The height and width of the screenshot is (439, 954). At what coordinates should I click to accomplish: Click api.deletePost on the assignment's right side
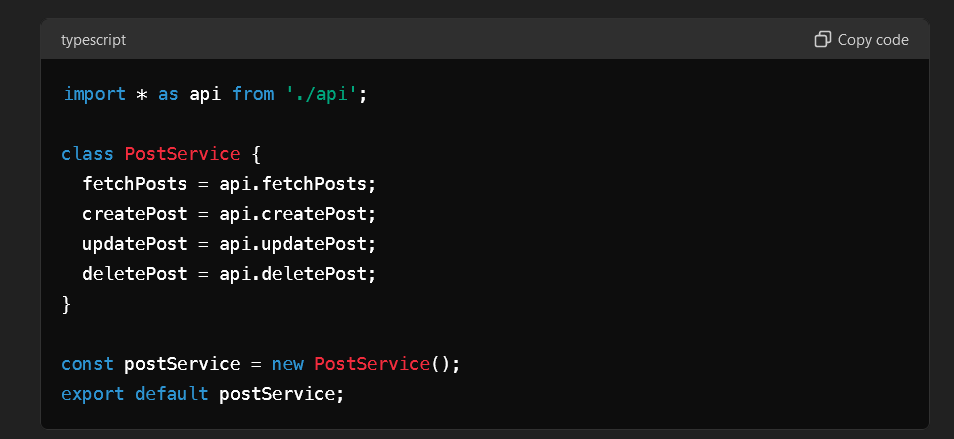point(293,274)
